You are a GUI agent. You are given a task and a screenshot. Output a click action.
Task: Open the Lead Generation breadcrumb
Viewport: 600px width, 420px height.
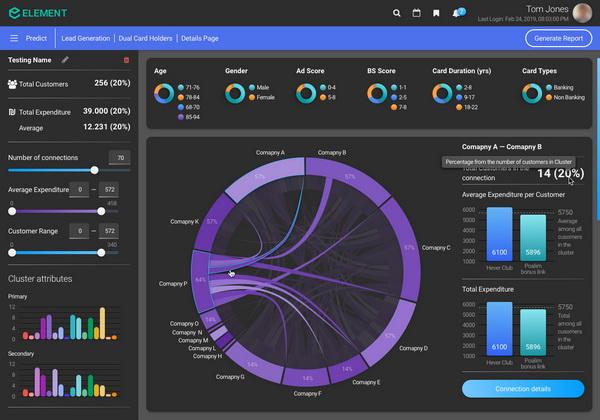point(86,38)
